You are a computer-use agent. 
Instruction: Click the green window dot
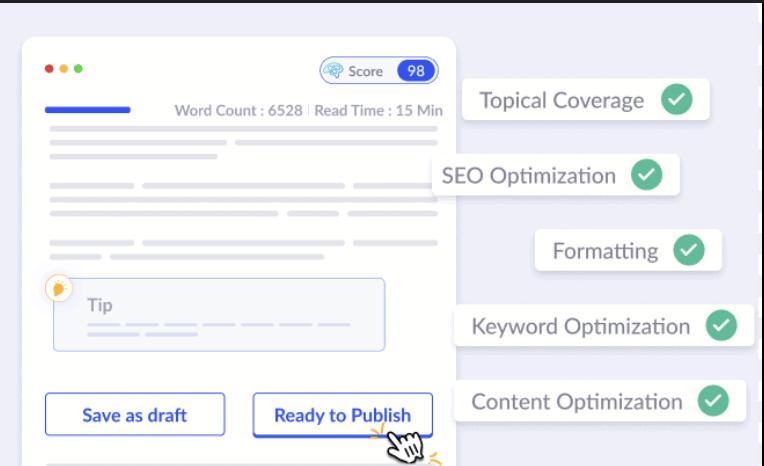(78, 69)
